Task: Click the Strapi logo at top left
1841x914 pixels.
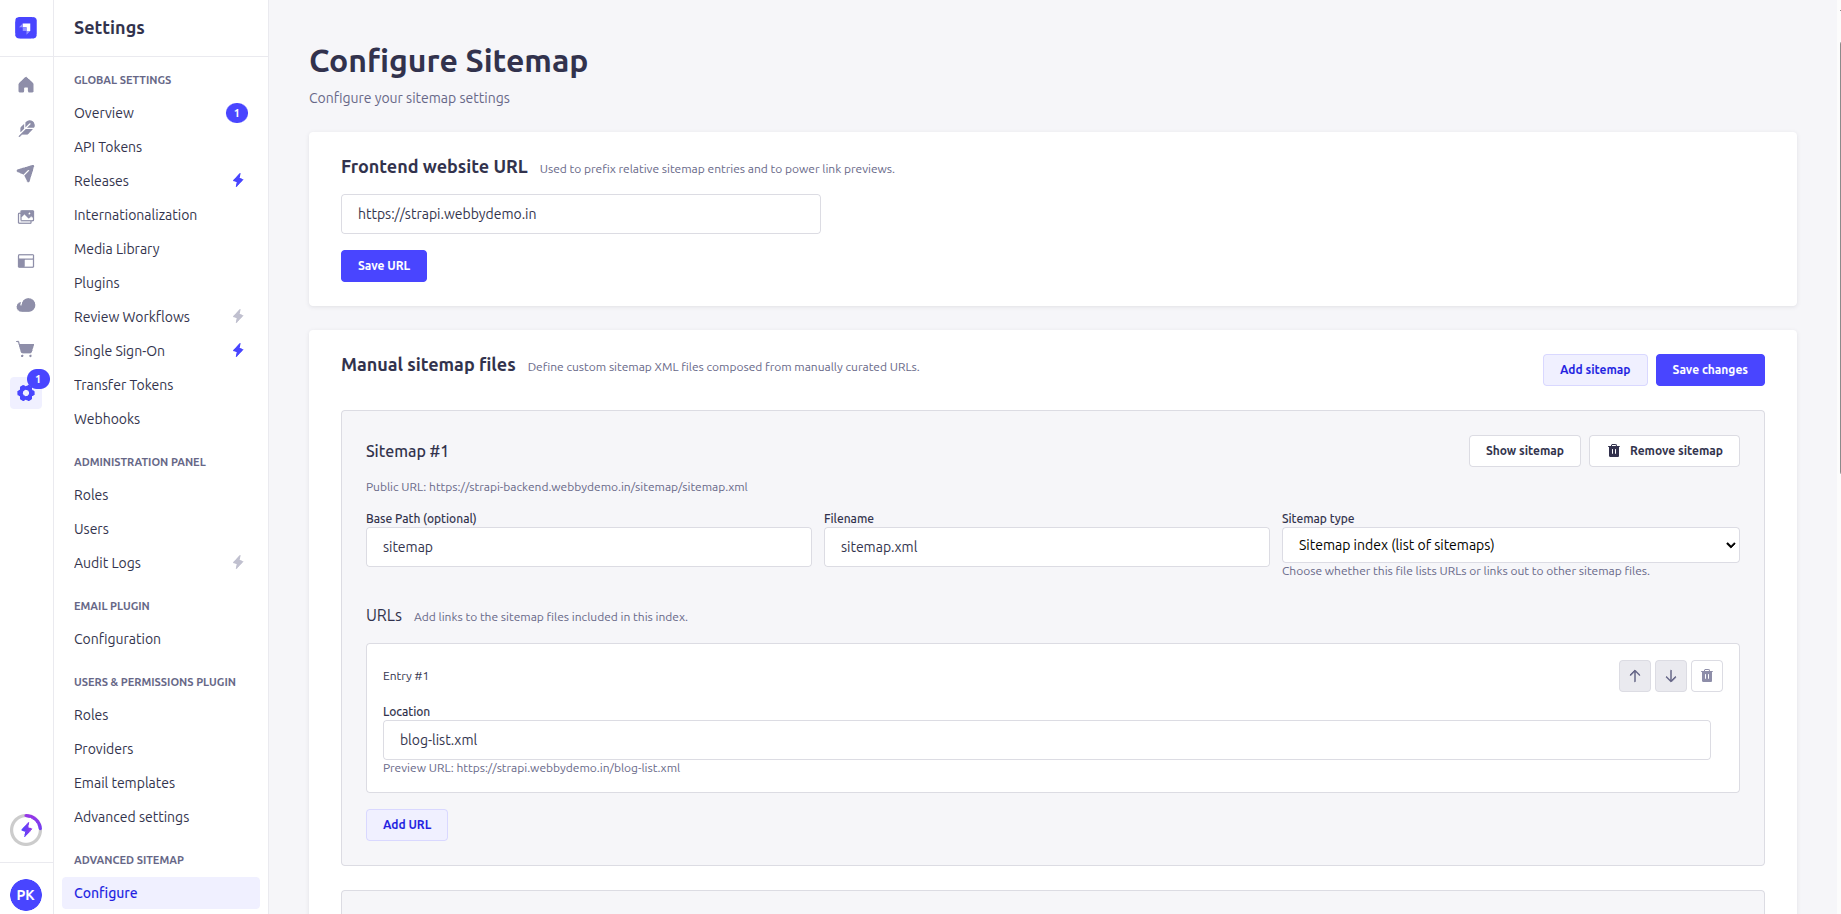Action: click(25, 27)
